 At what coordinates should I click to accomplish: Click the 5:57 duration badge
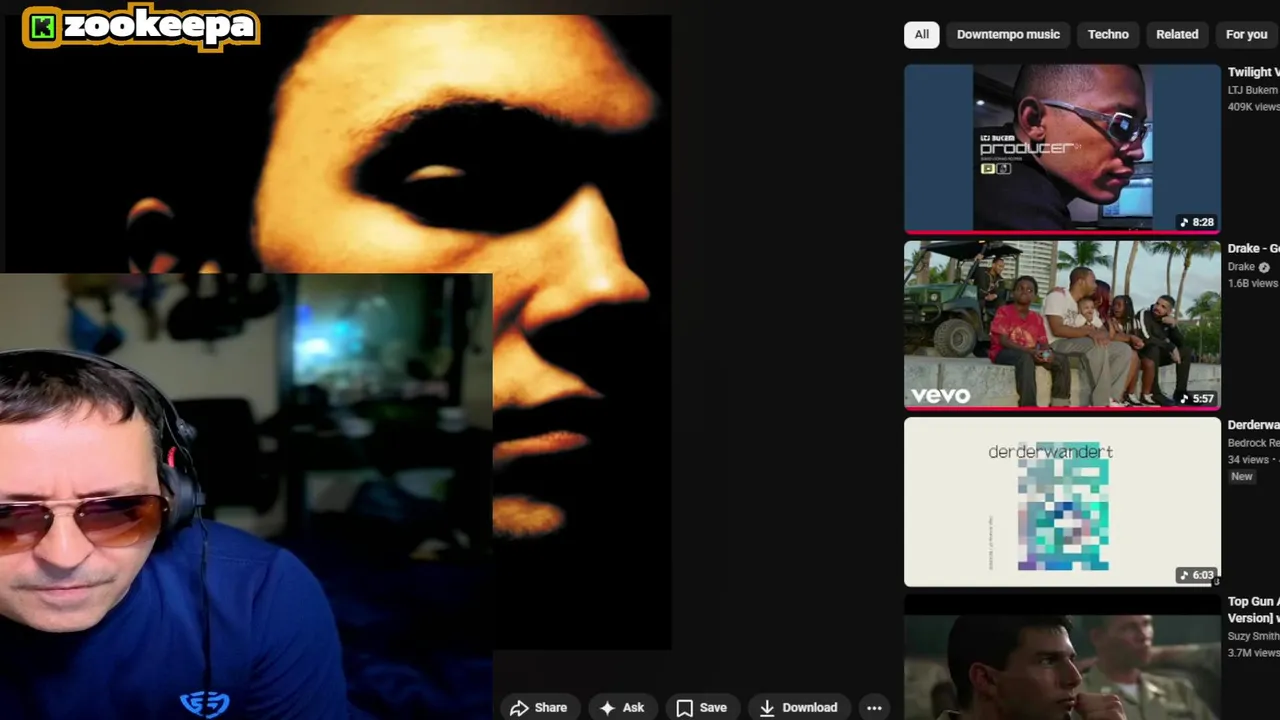coord(1197,398)
